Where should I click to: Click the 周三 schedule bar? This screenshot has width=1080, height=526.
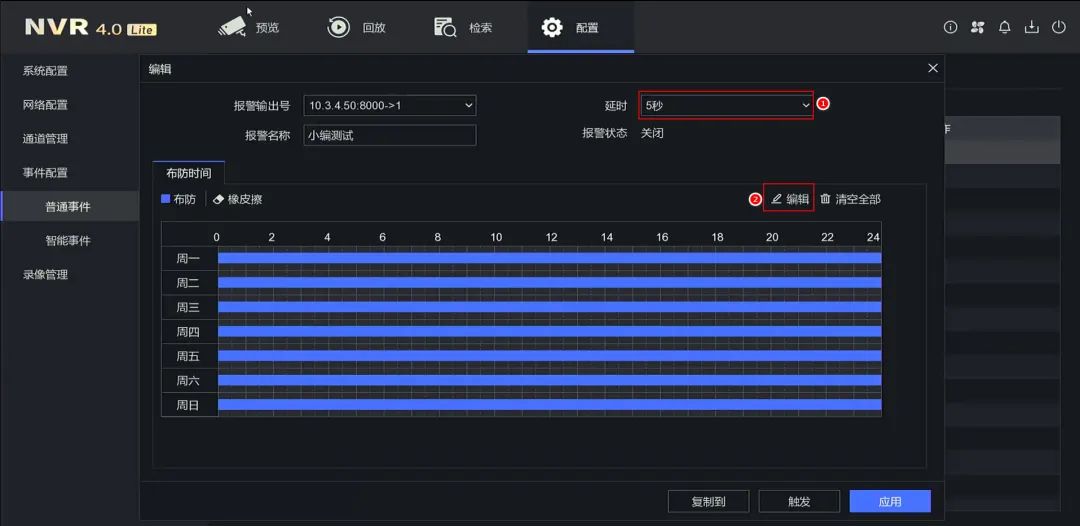549,307
